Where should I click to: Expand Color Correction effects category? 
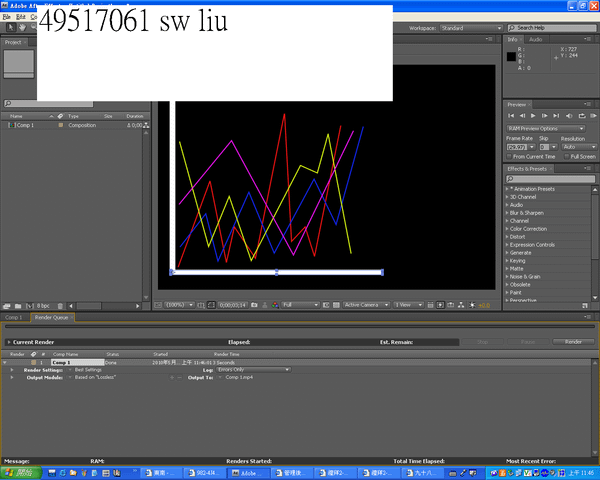click(x=507, y=229)
